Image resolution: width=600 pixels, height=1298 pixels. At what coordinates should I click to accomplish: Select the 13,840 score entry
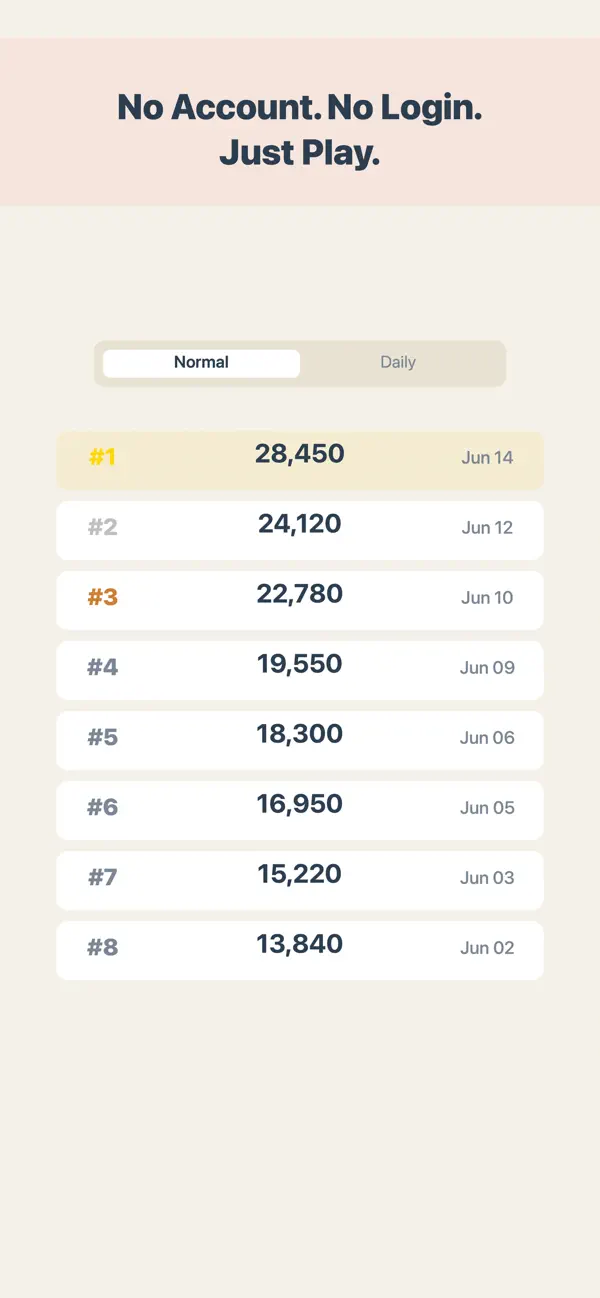pyautogui.click(x=300, y=950)
